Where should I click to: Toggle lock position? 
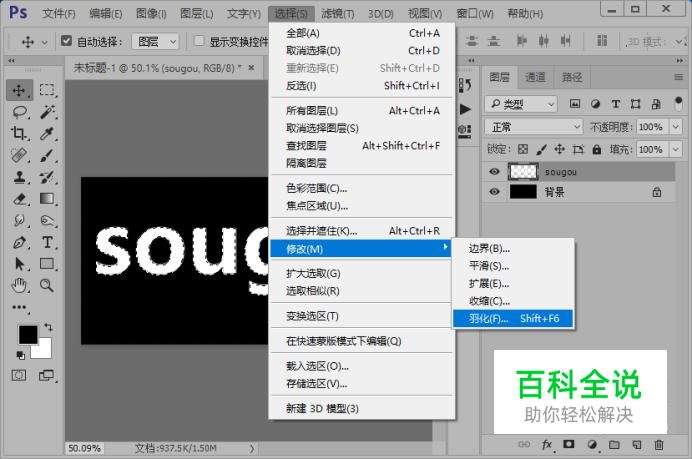tap(560, 149)
